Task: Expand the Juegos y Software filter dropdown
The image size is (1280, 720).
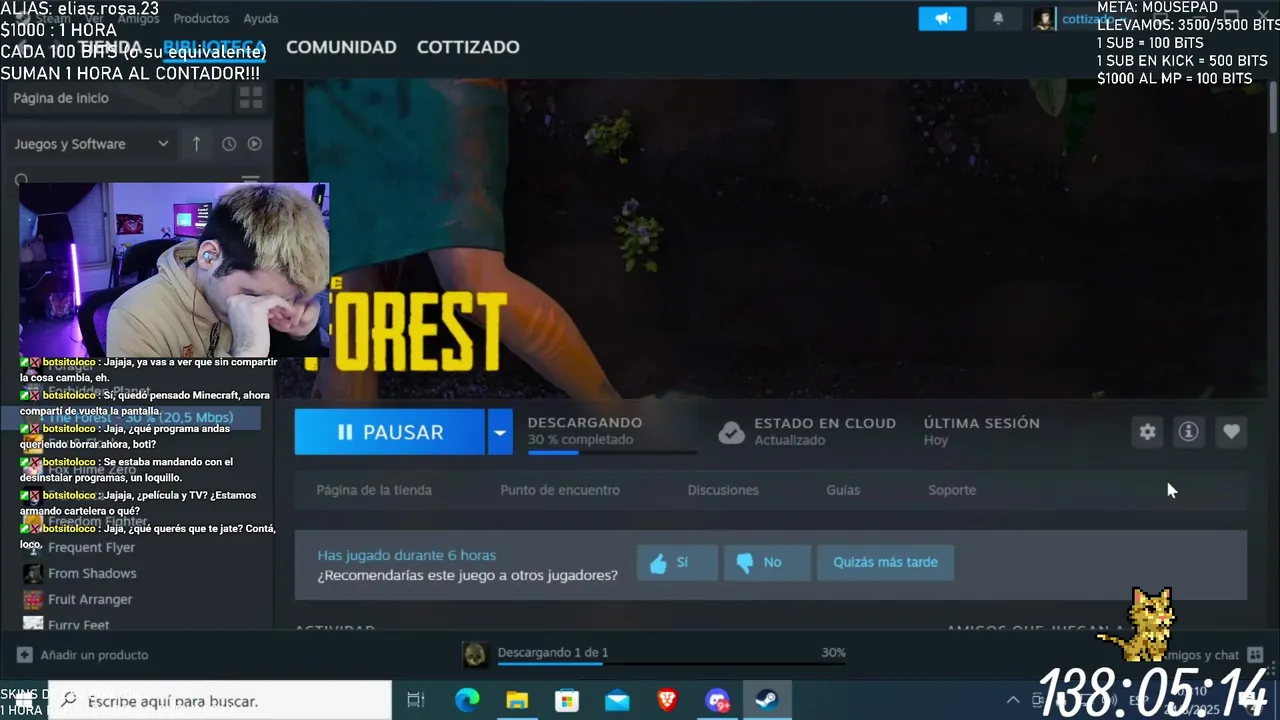Action: (x=92, y=144)
